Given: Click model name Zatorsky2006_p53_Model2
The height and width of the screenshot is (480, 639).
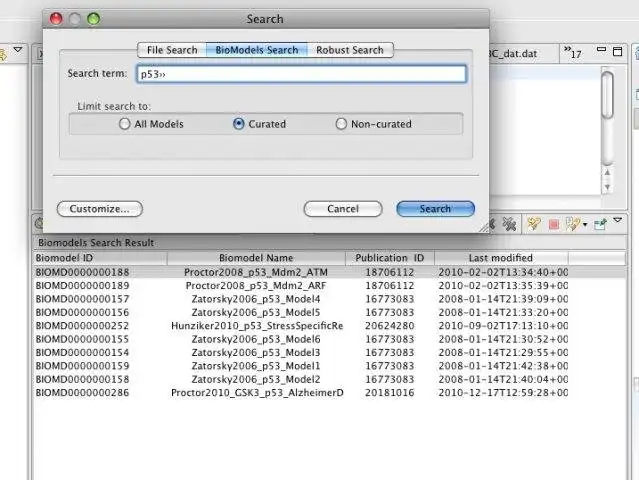Looking at the screenshot, I should point(256,379).
